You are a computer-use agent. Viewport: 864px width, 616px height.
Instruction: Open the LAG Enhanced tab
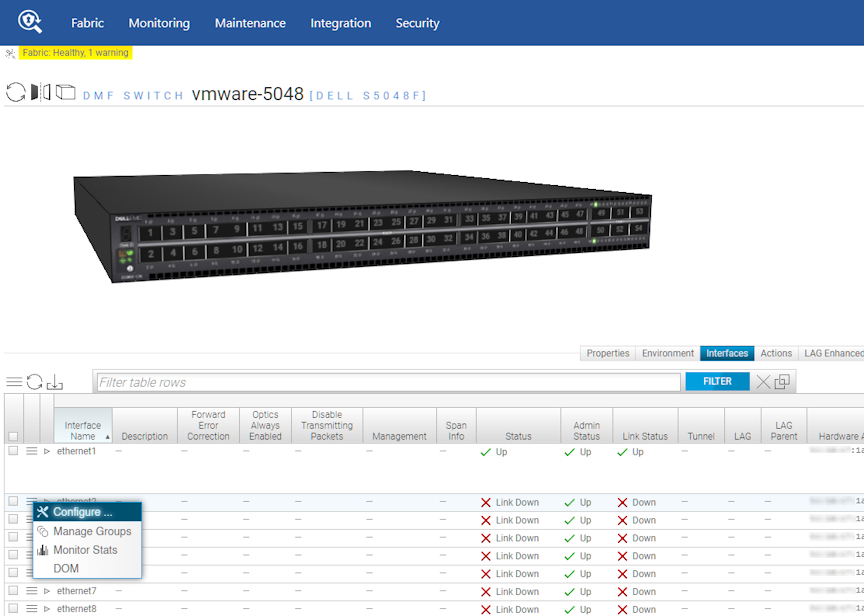(x=831, y=353)
